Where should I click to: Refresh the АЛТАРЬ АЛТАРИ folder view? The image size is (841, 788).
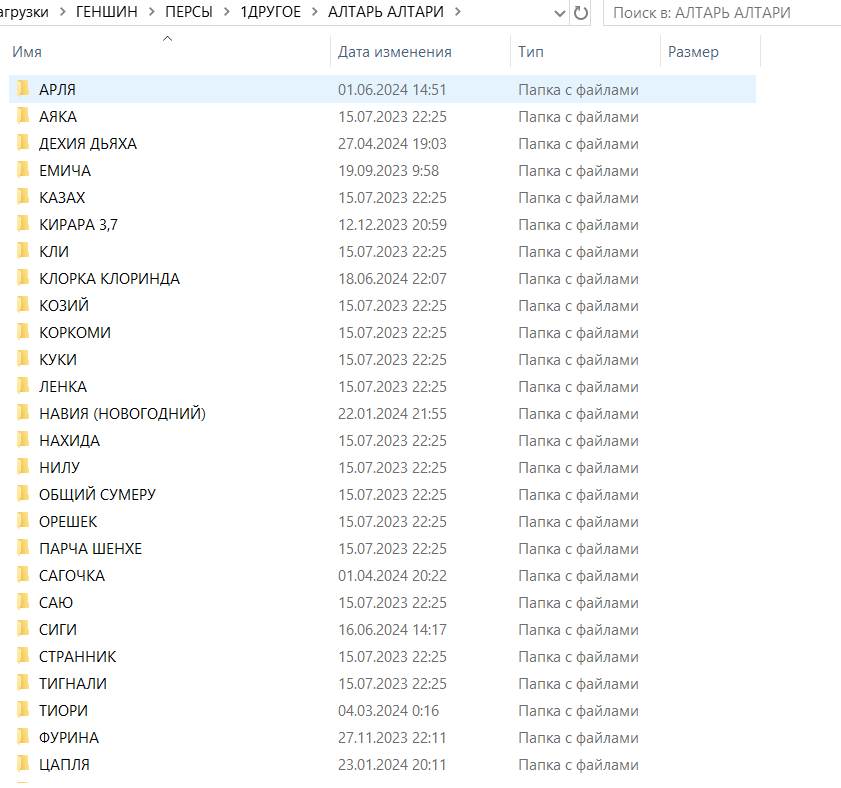click(580, 12)
